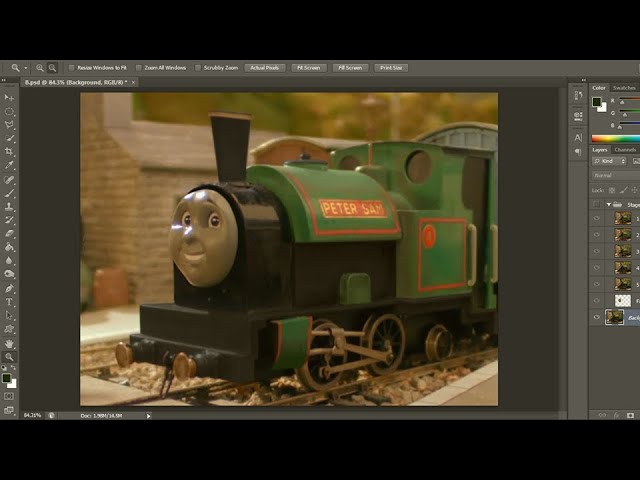Expand the toolbox double-arrow toggle
Image resolution: width=640 pixels, height=480 pixels.
pyautogui.click(x=4, y=80)
